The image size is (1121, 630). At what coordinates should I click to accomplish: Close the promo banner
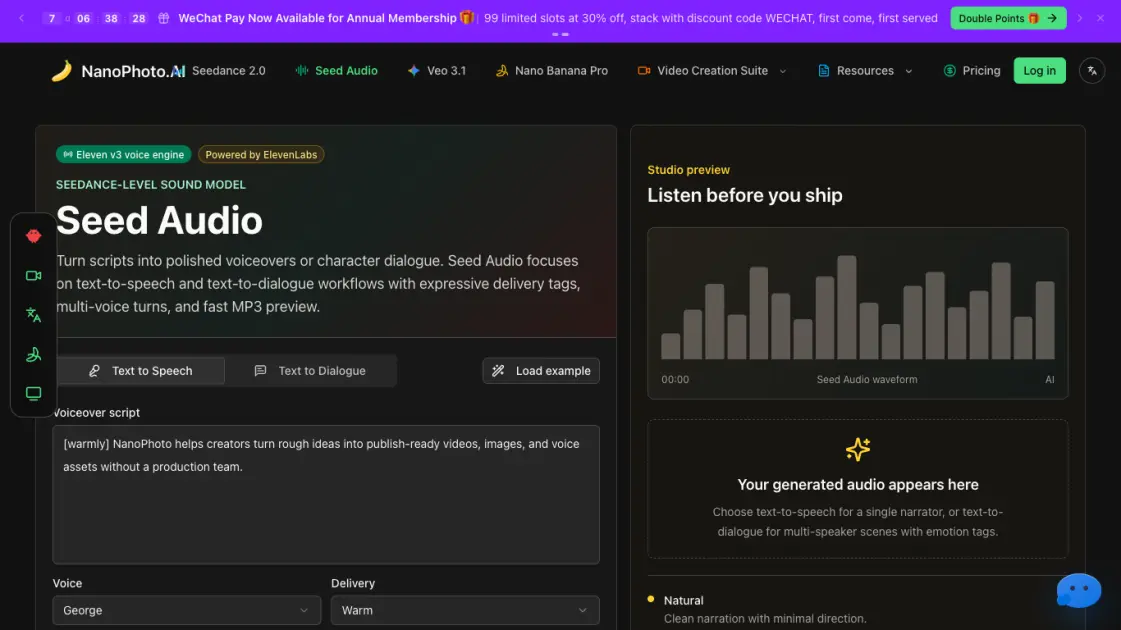(1100, 18)
